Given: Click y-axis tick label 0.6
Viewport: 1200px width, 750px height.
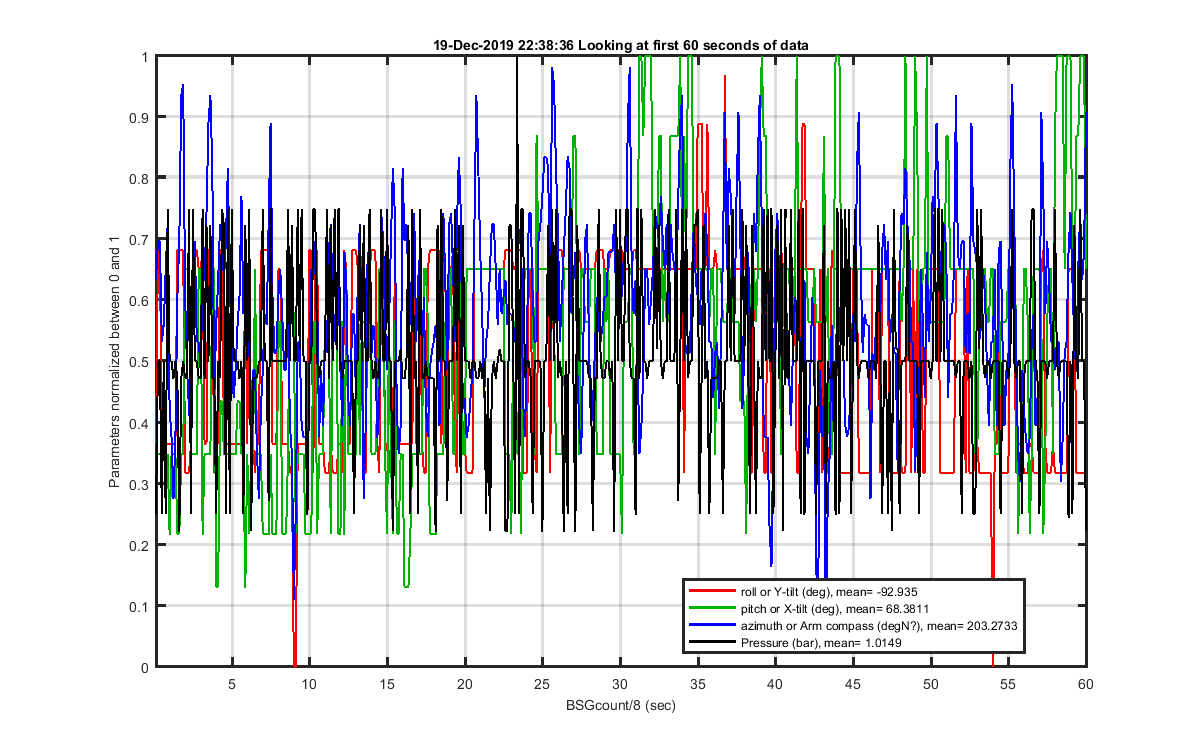Looking at the screenshot, I should 138,301.
